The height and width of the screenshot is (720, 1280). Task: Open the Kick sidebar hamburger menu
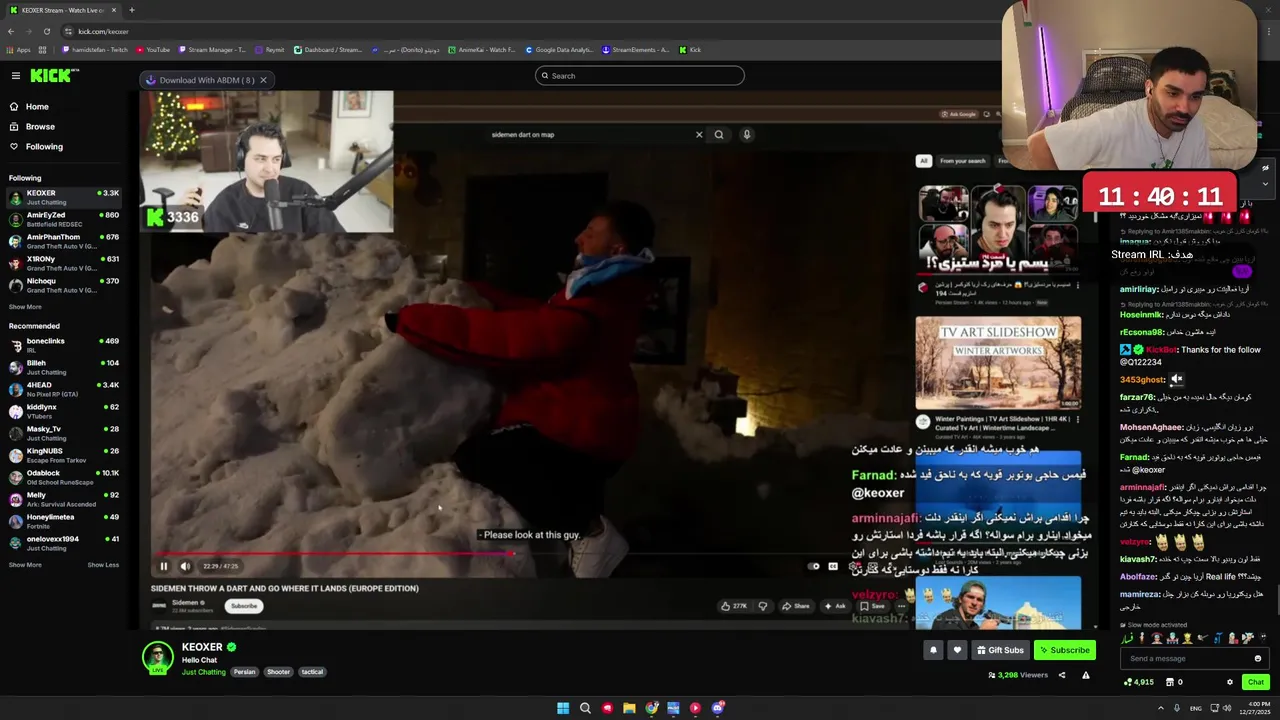[x=15, y=76]
